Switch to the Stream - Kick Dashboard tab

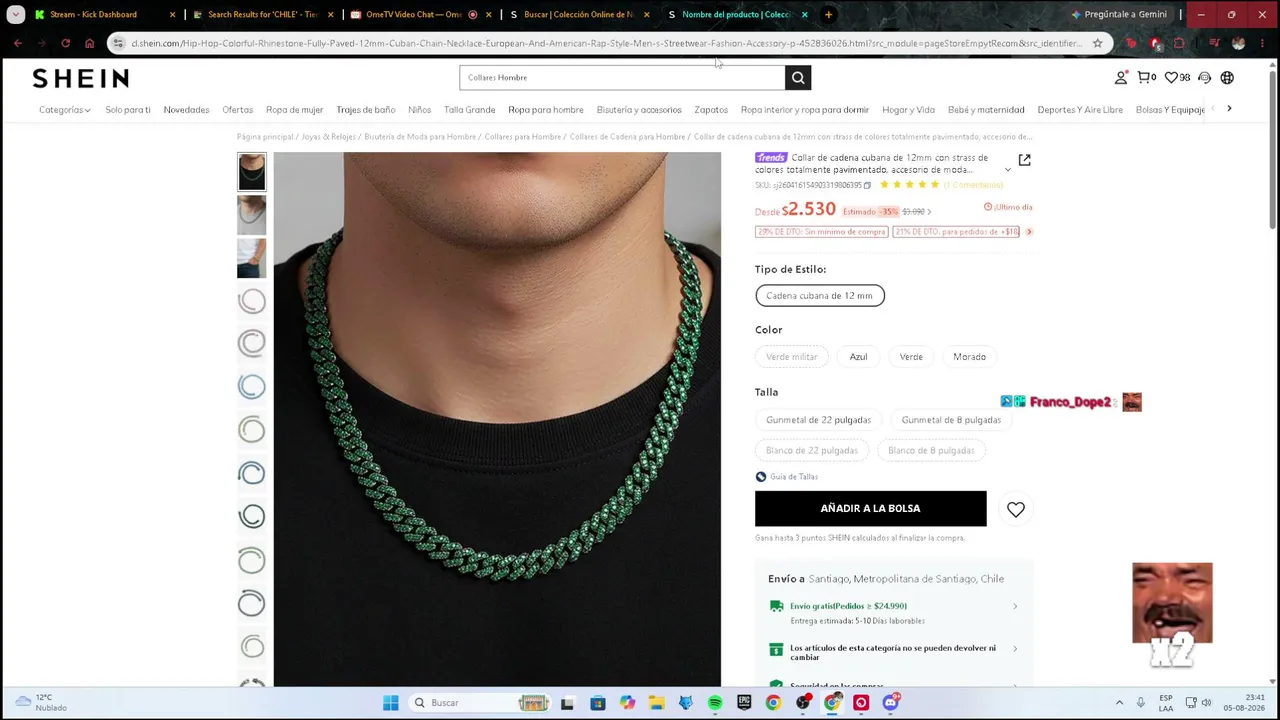106,15
